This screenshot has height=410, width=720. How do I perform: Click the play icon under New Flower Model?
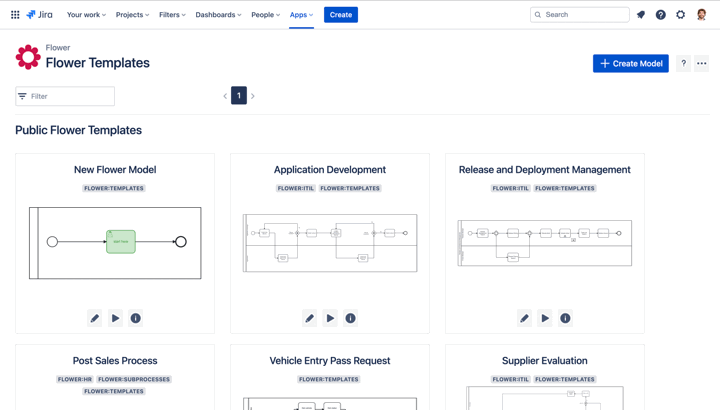pos(115,318)
